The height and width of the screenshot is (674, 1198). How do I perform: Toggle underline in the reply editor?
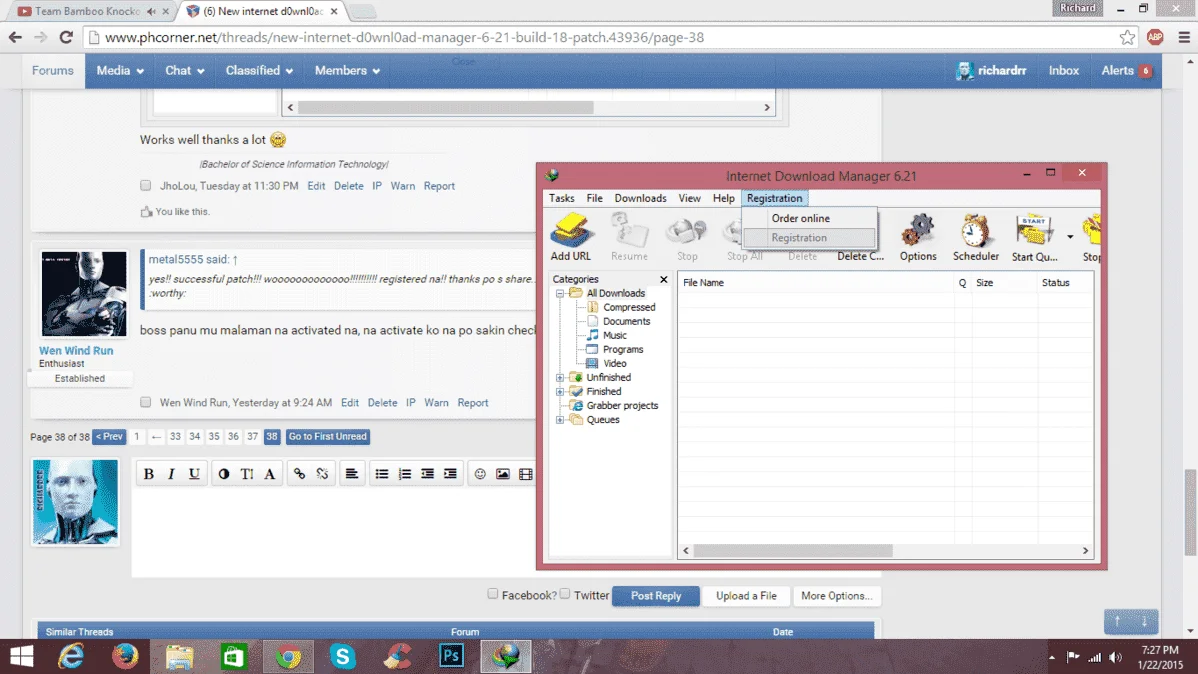pyautogui.click(x=194, y=474)
